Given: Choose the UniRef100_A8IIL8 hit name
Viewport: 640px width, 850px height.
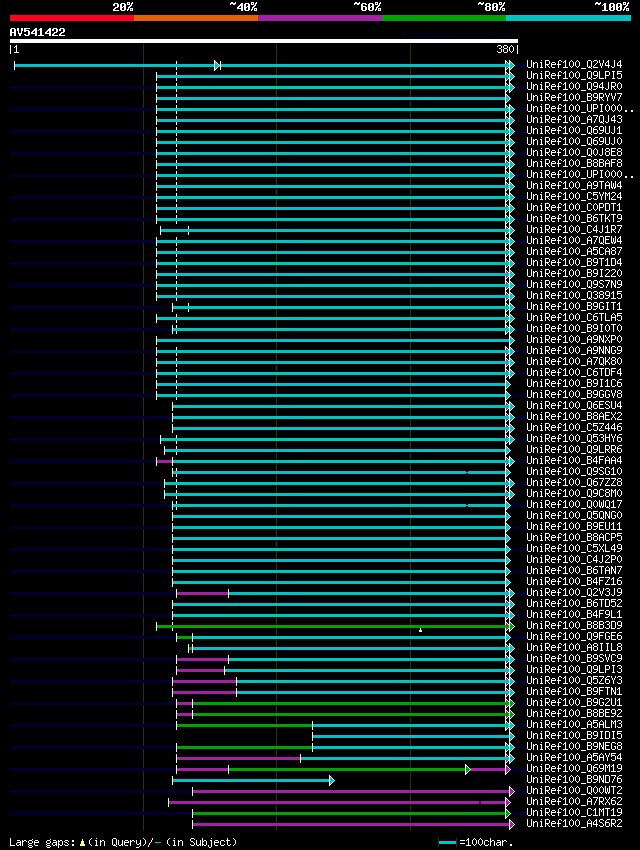Looking at the screenshot, I should 574,647.
